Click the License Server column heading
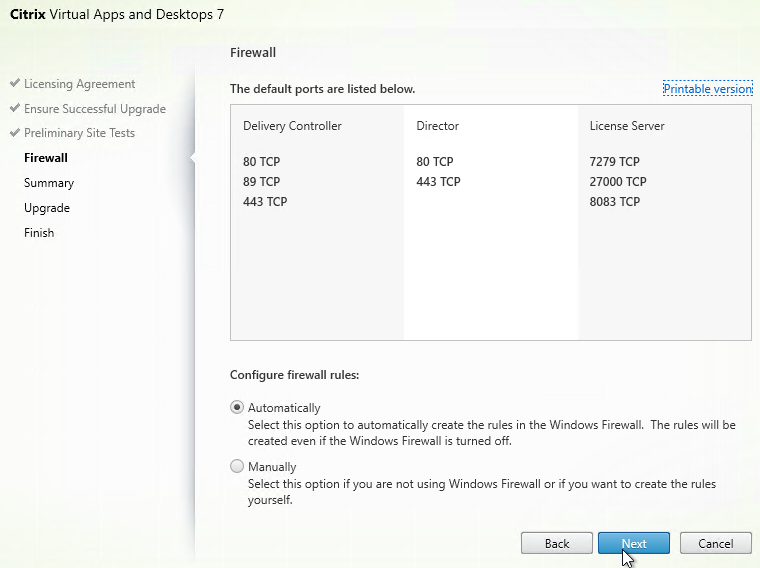Screen dimensions: 760x568 click(627, 126)
